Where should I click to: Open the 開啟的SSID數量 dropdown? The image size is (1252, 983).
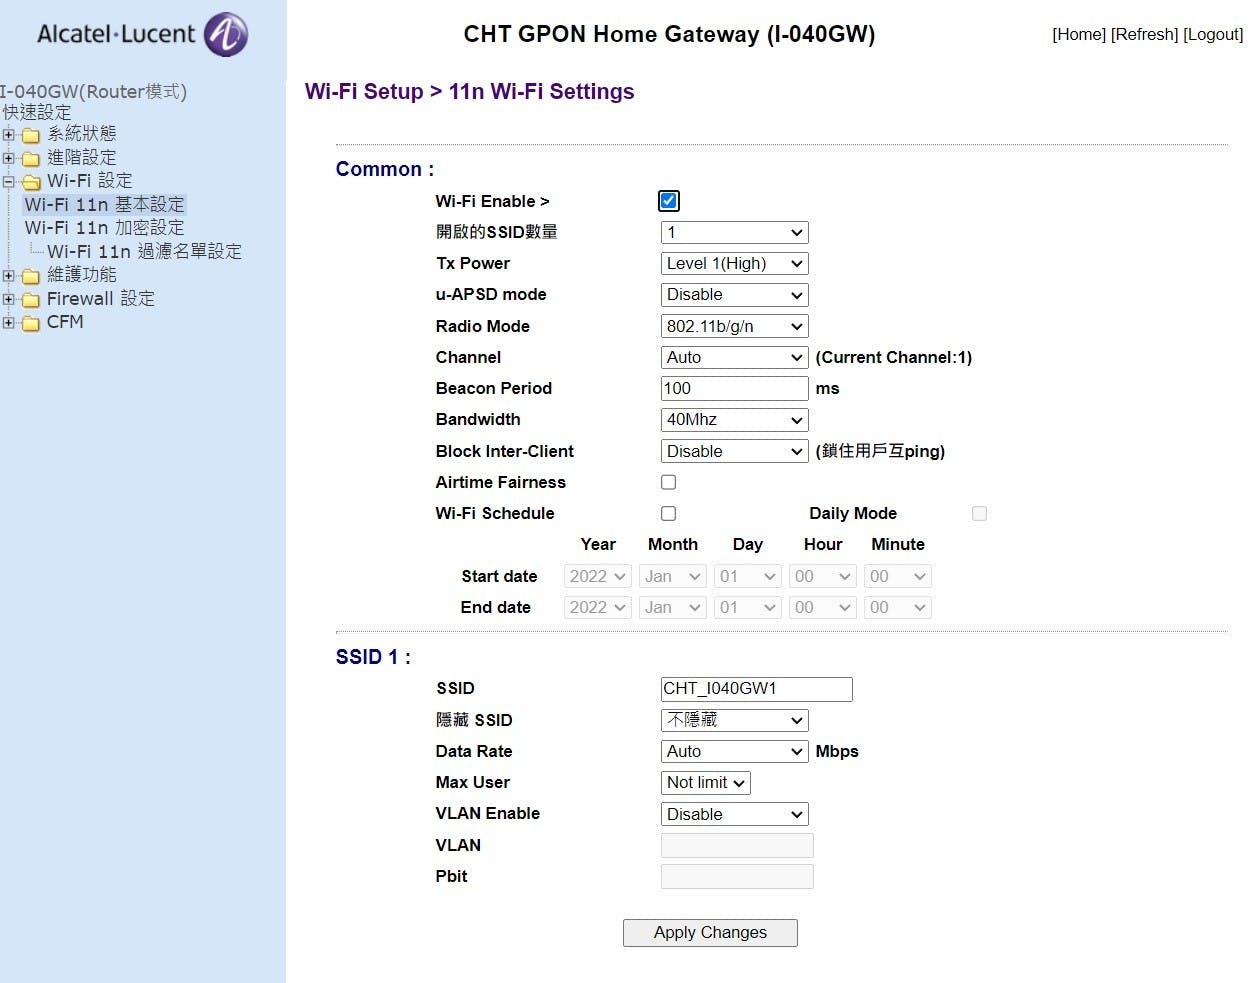point(735,233)
